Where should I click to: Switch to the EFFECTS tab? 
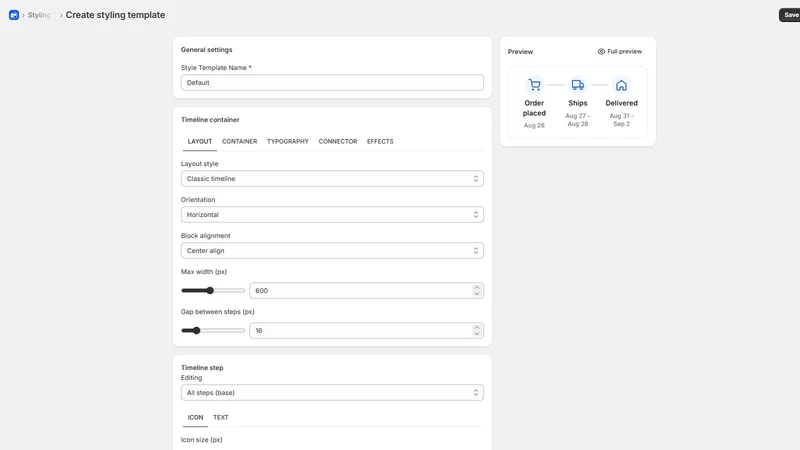pyautogui.click(x=380, y=141)
